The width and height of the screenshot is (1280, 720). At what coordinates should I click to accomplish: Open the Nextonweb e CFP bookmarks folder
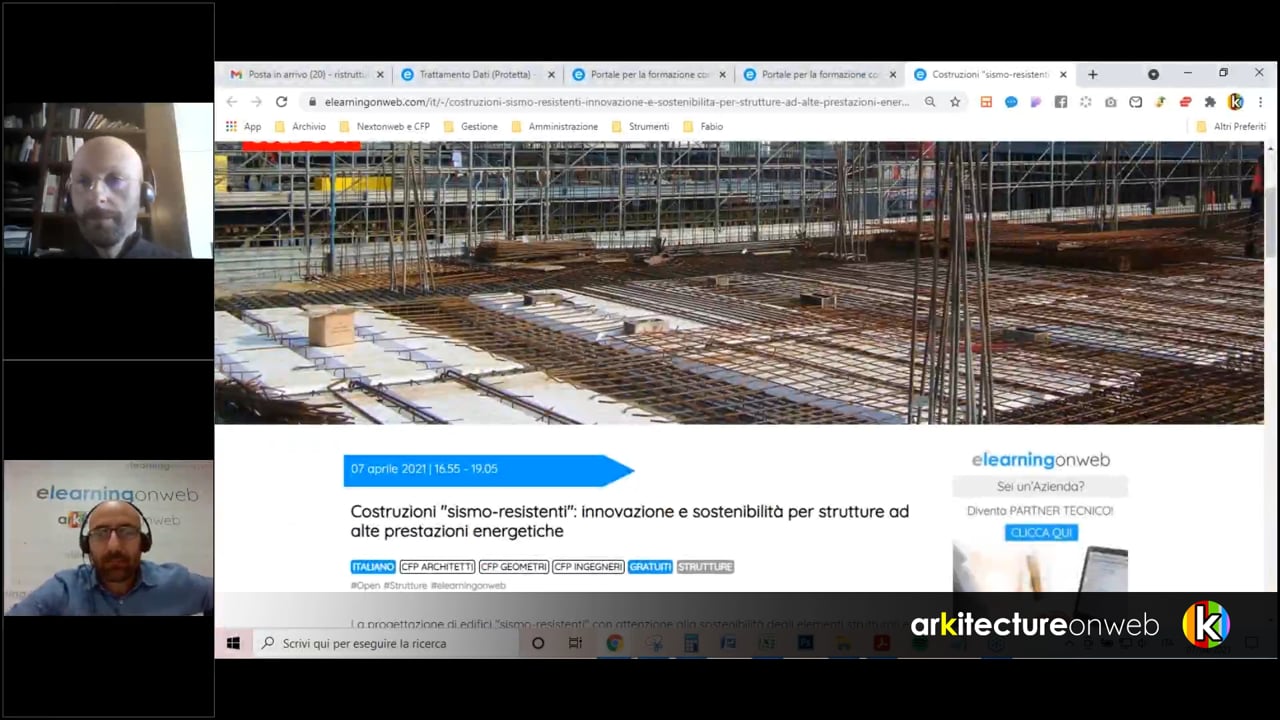click(x=385, y=127)
